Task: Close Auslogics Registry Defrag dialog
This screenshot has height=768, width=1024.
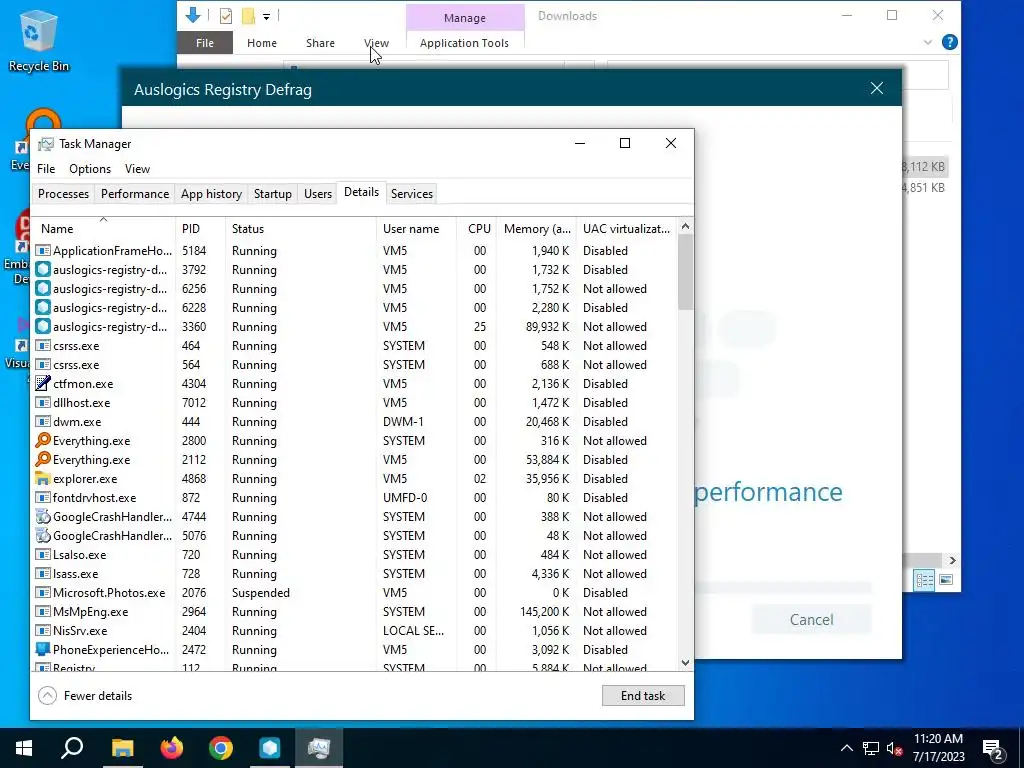Action: tap(876, 88)
